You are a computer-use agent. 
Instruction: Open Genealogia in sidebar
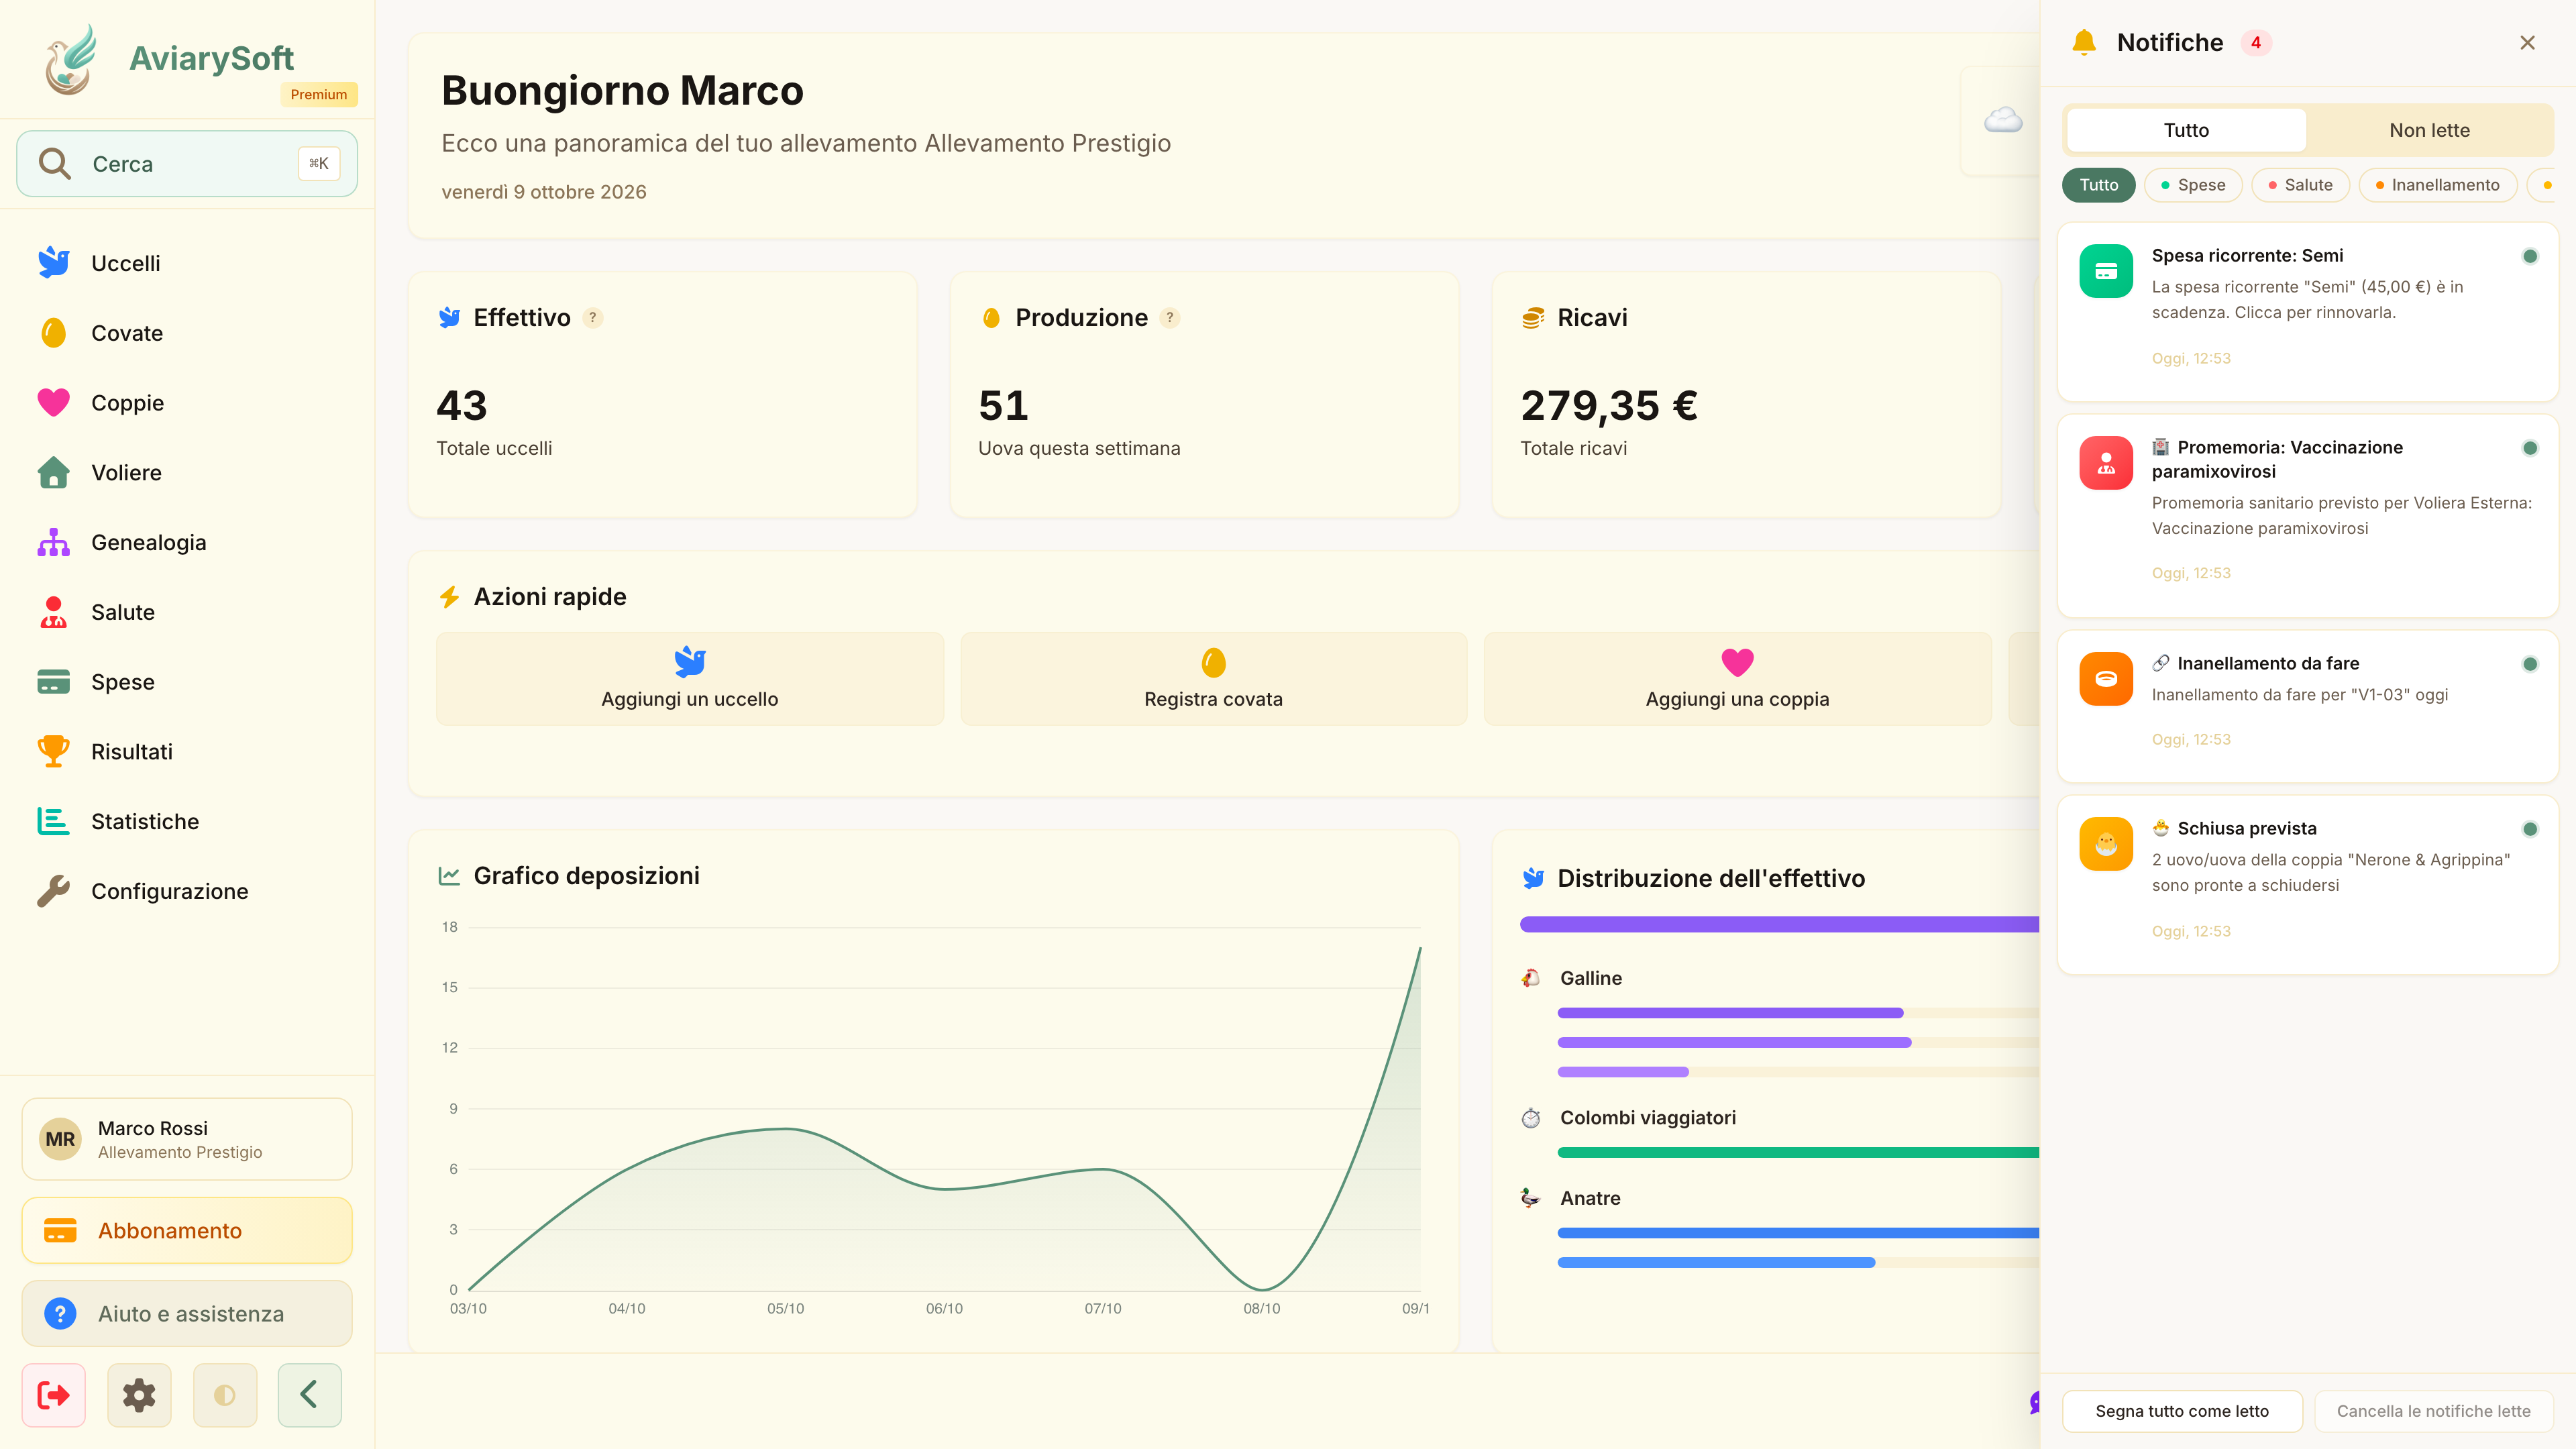(188, 542)
